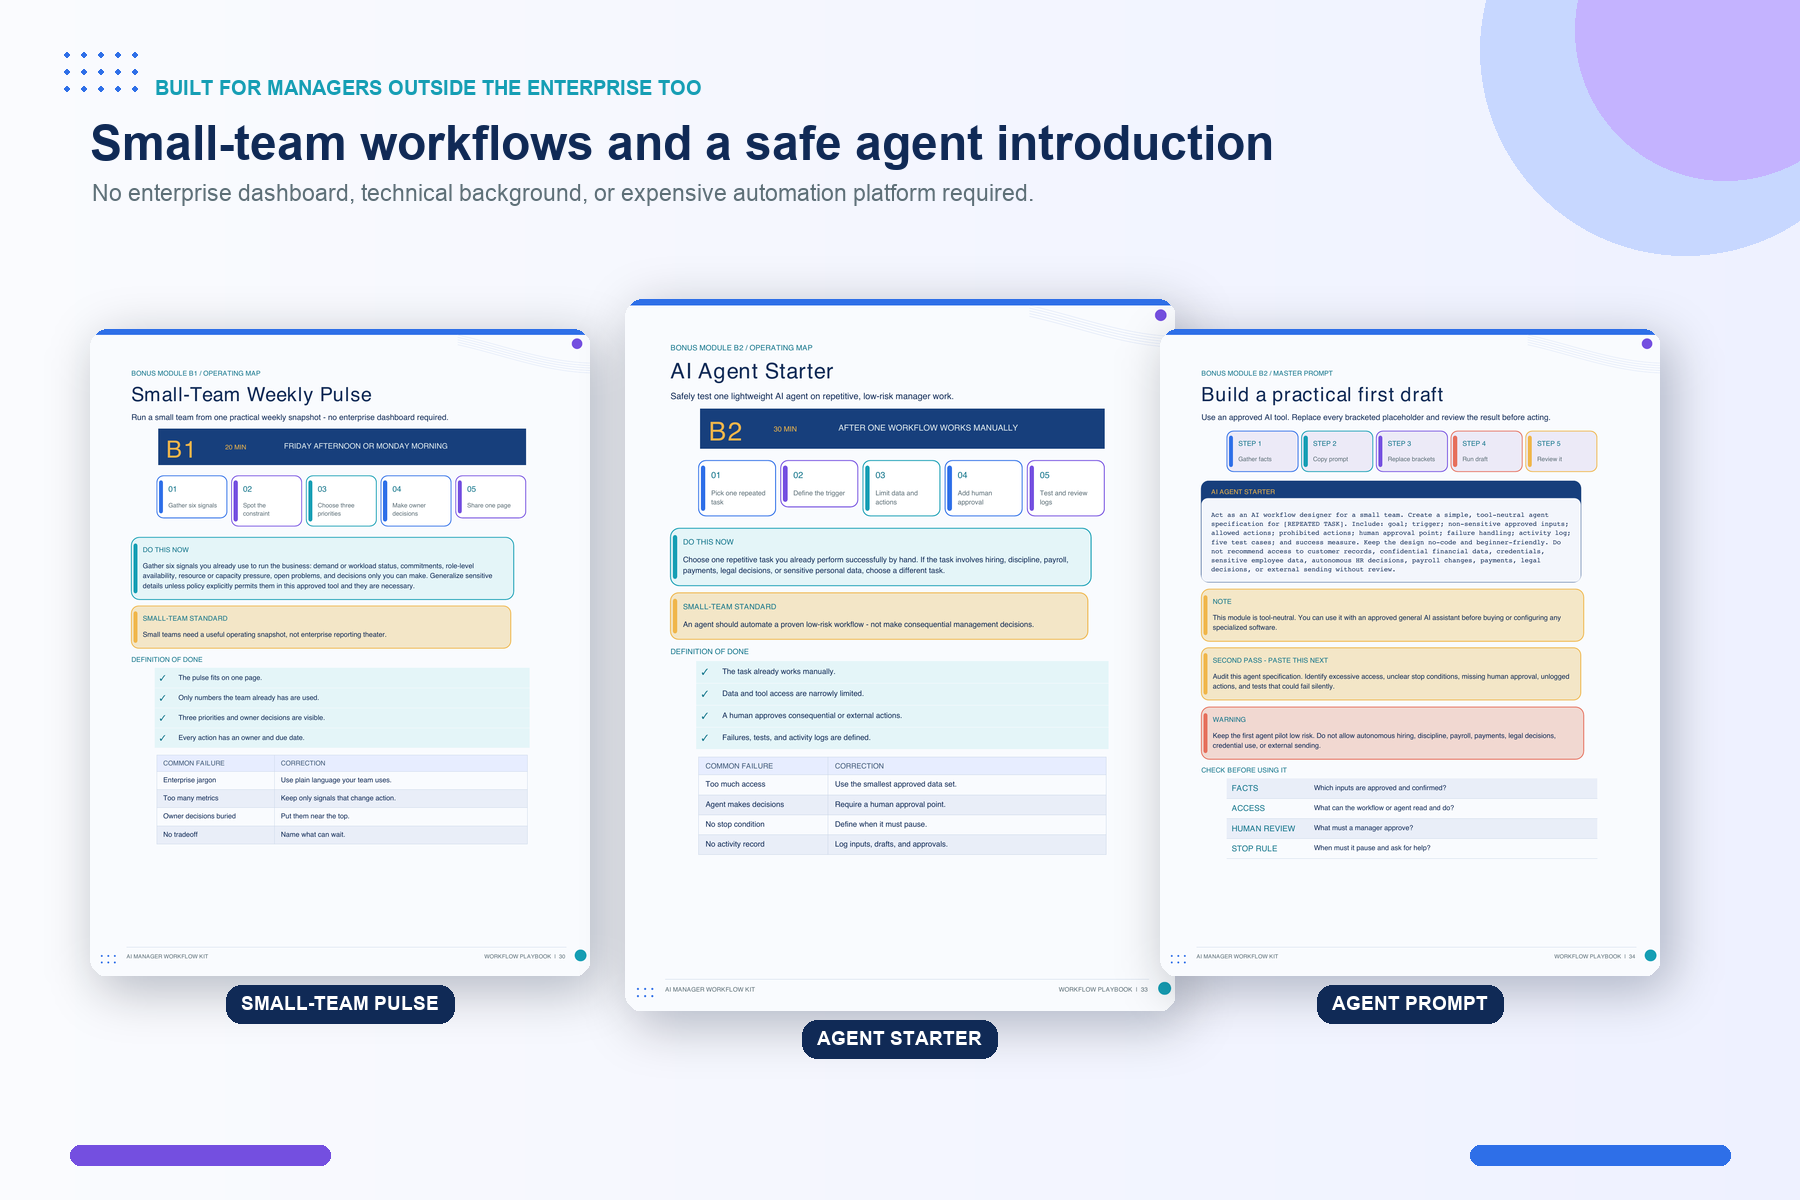Click the checkmark beside "Only numbers the team already has are used"
Image resolution: width=1800 pixels, height=1200 pixels.
162,698
